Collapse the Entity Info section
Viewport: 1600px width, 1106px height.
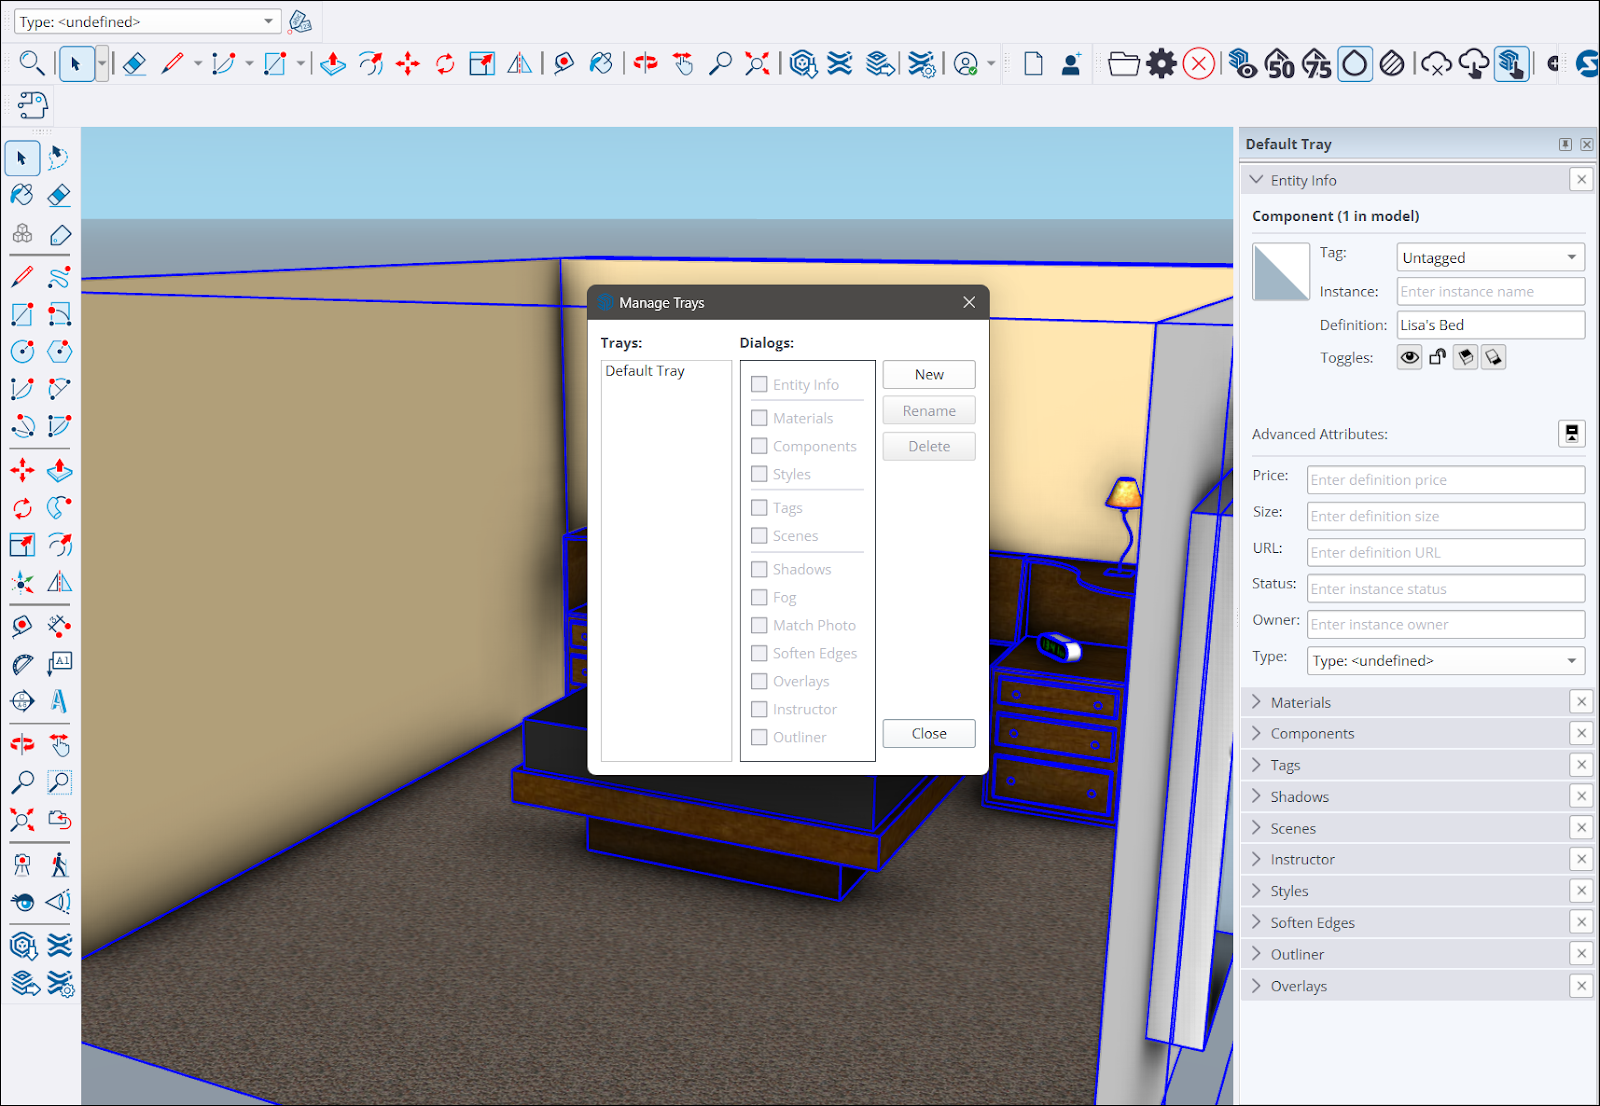pyautogui.click(x=1257, y=179)
